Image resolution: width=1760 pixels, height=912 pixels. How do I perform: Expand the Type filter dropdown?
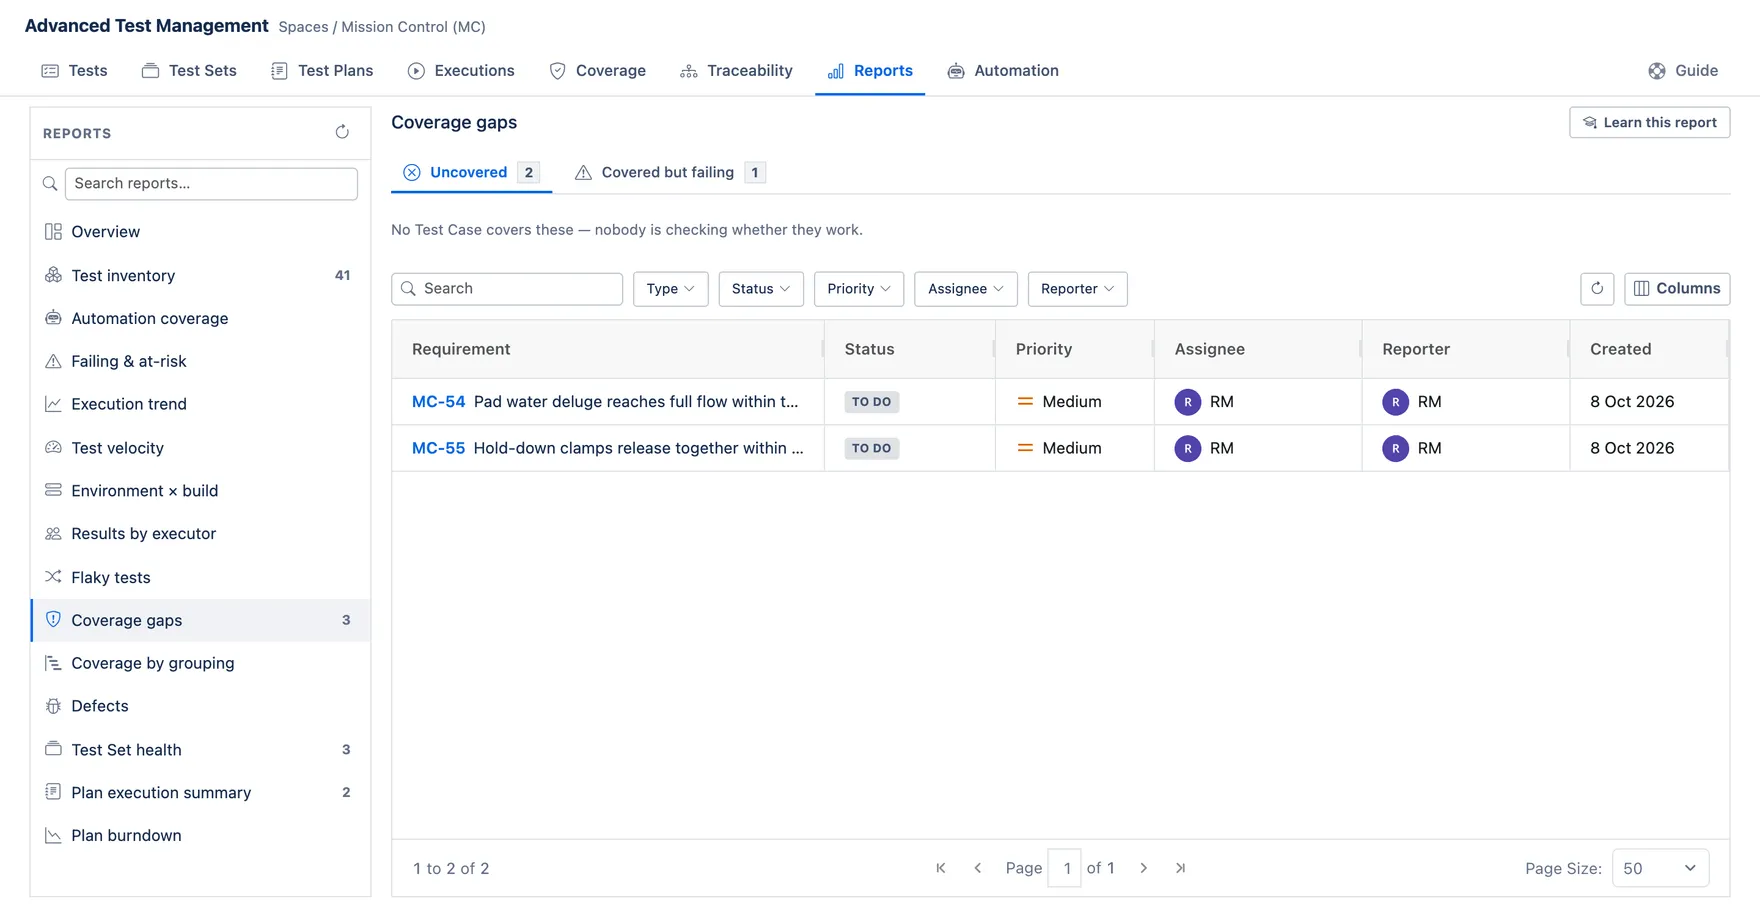click(x=671, y=289)
